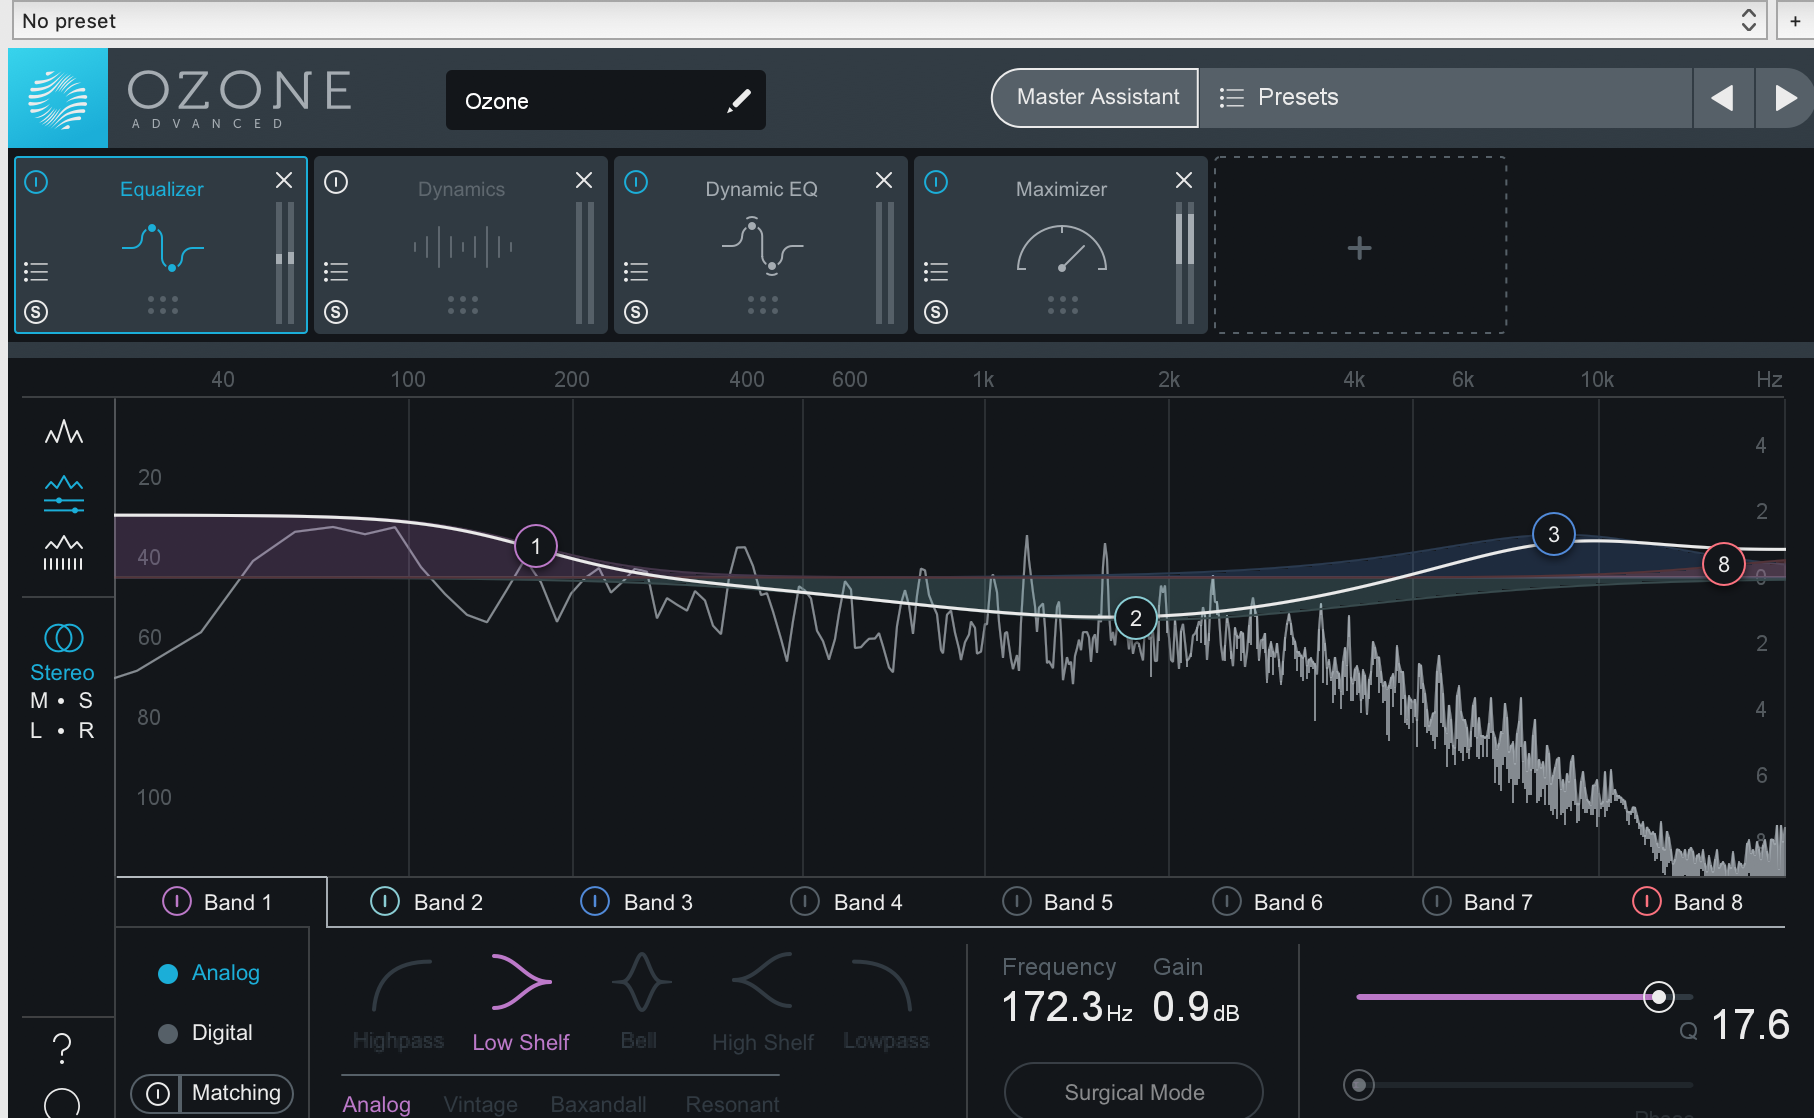Switch to the Band 3 tab

tap(657, 902)
